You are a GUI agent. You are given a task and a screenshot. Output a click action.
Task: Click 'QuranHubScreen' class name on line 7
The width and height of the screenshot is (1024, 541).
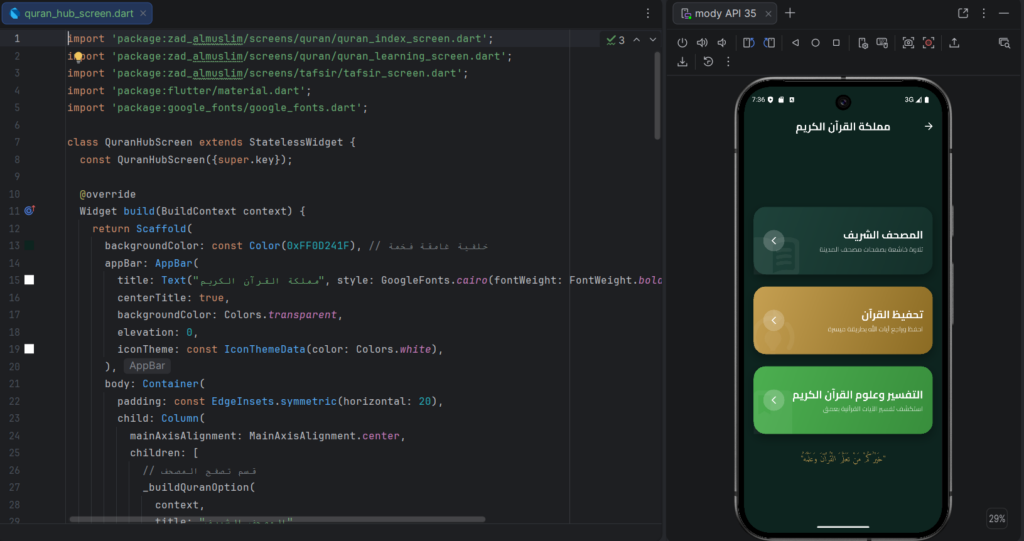pyautogui.click(x=148, y=142)
